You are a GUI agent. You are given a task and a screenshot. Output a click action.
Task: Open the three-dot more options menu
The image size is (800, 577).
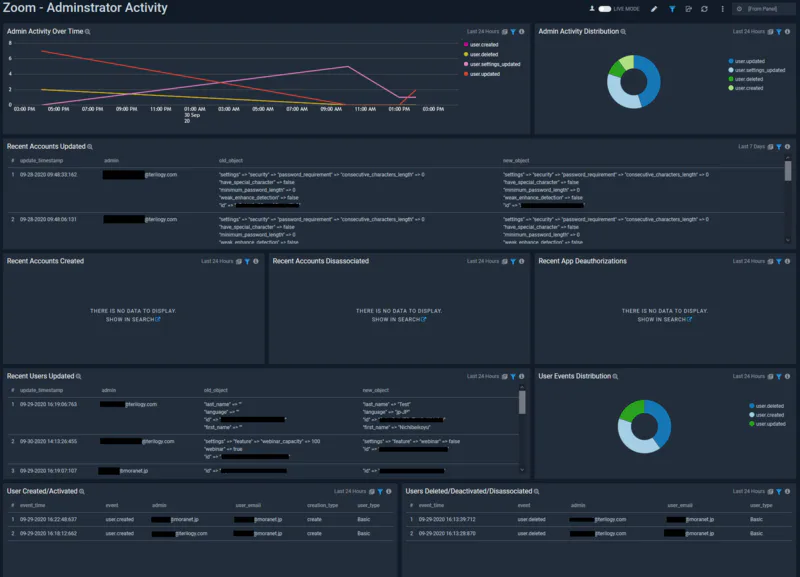click(722, 9)
